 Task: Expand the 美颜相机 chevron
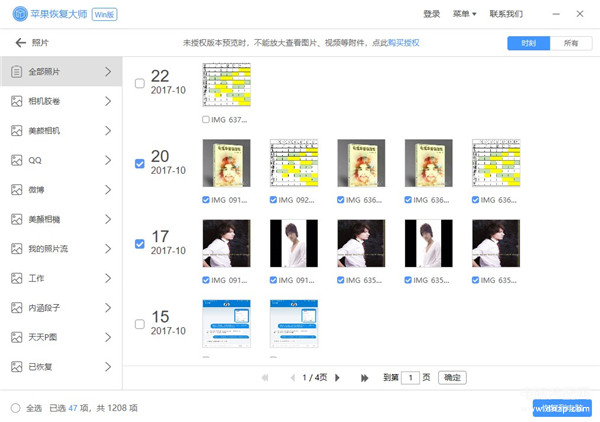(x=108, y=130)
